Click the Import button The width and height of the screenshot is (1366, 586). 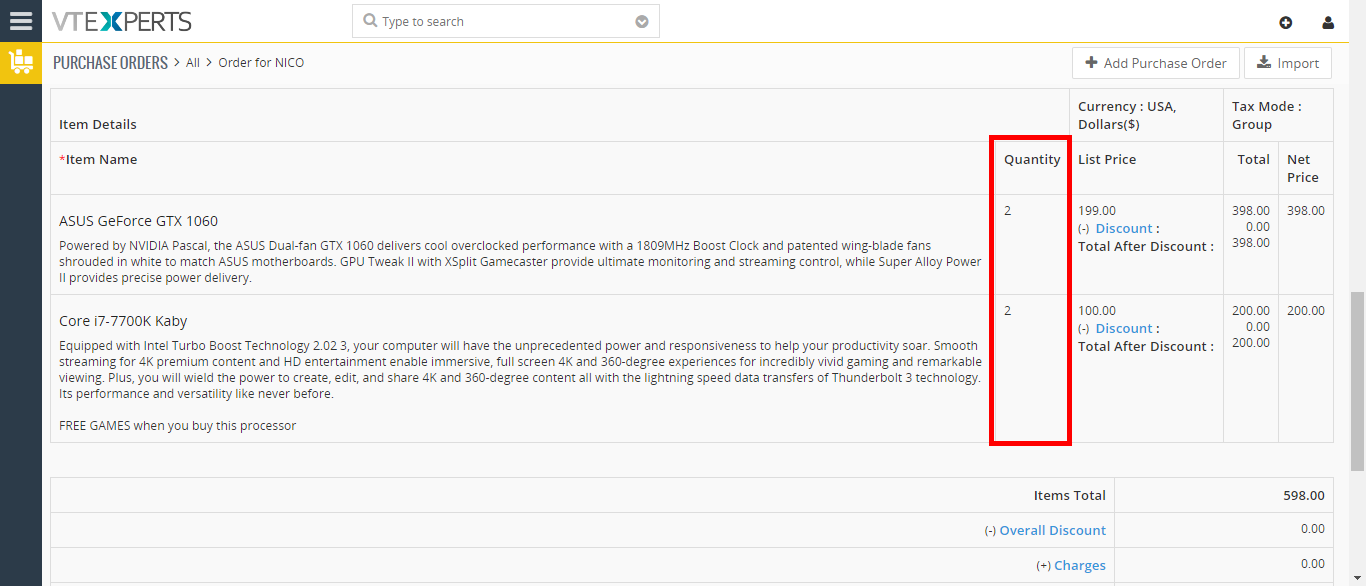pyautogui.click(x=1288, y=63)
